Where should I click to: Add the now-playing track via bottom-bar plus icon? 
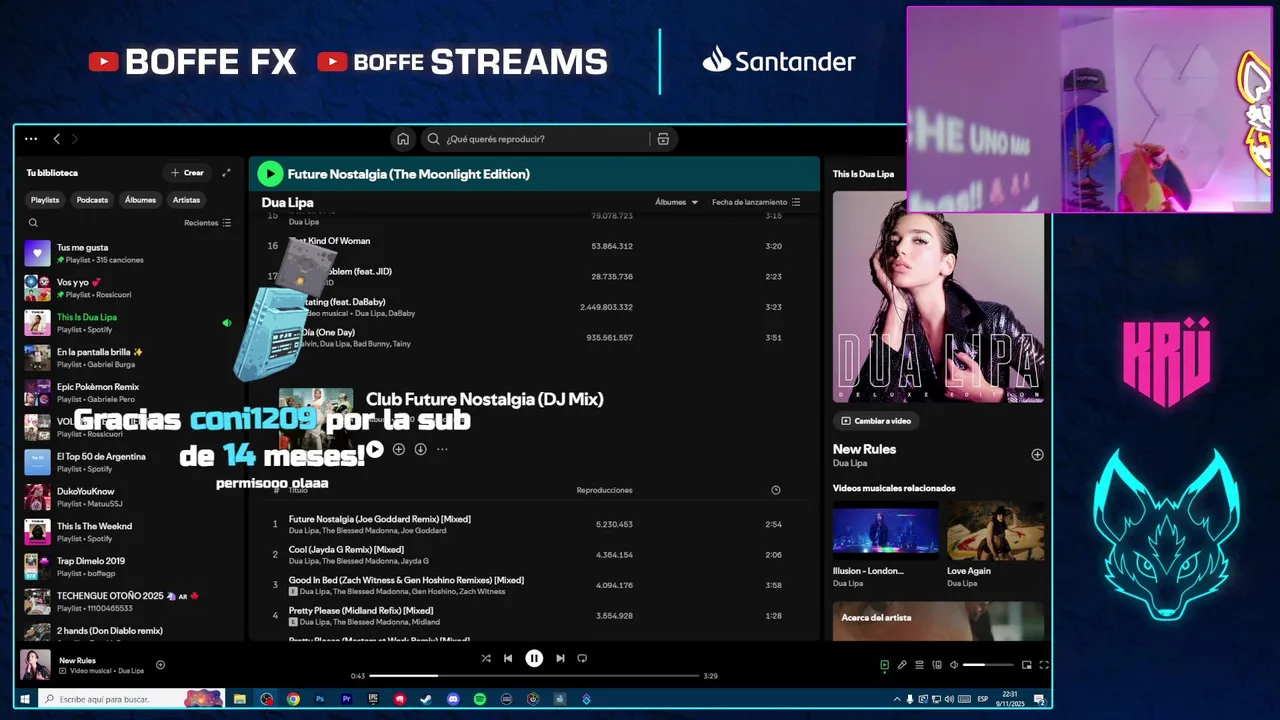click(x=160, y=665)
